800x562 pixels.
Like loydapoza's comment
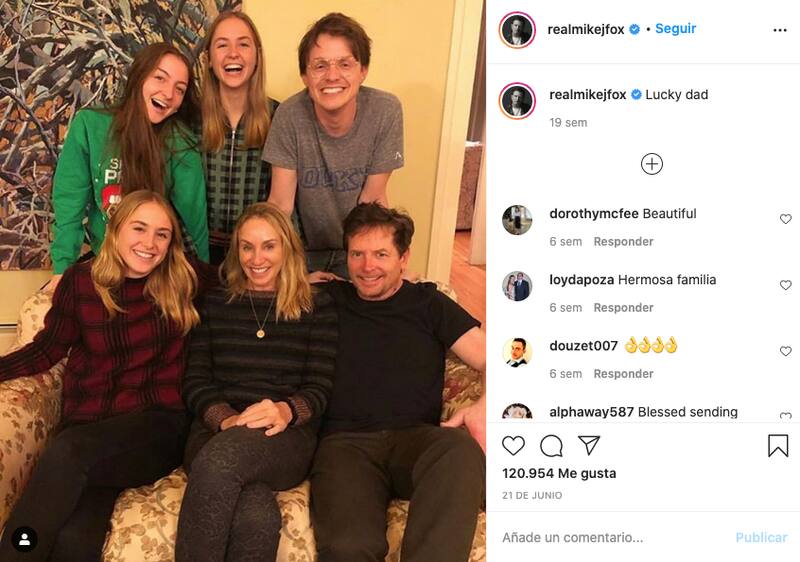(x=785, y=285)
